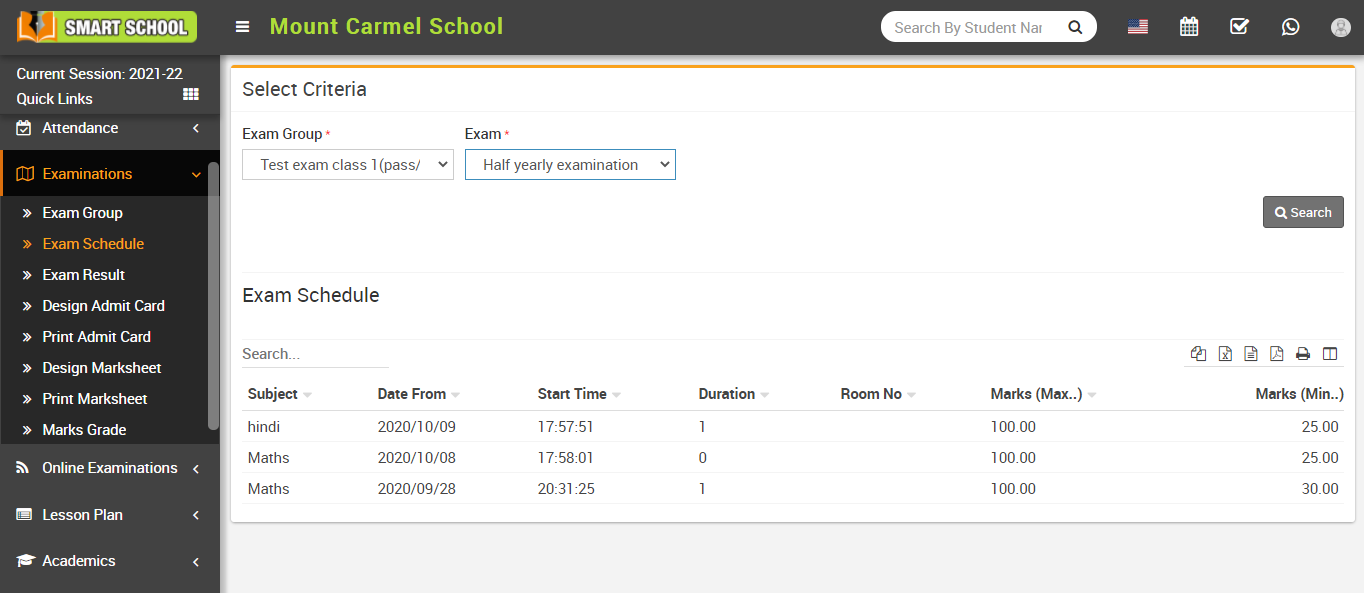Export the exam schedule as PDF
Screen dimensions: 1364x593
point(1276,353)
